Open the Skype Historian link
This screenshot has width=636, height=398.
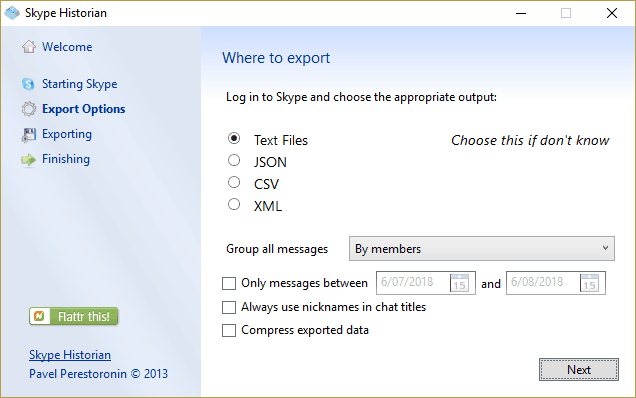click(x=70, y=355)
